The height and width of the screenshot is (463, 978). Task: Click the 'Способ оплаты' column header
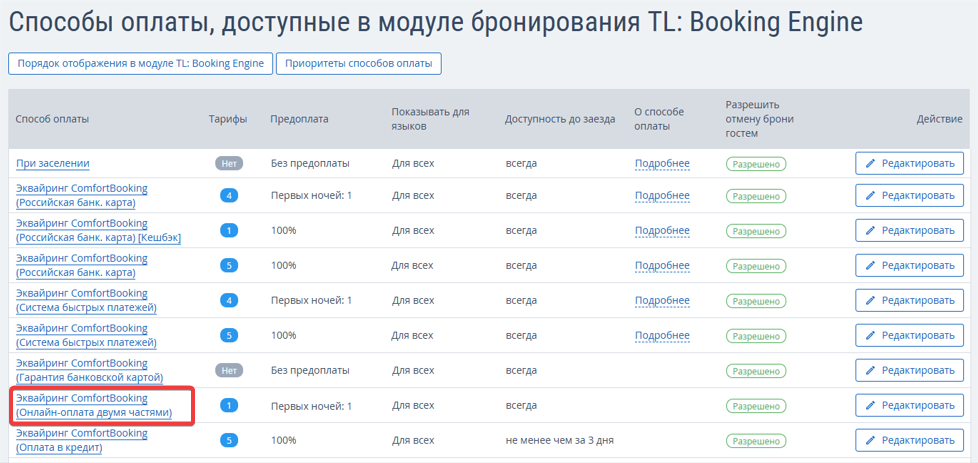(x=52, y=119)
